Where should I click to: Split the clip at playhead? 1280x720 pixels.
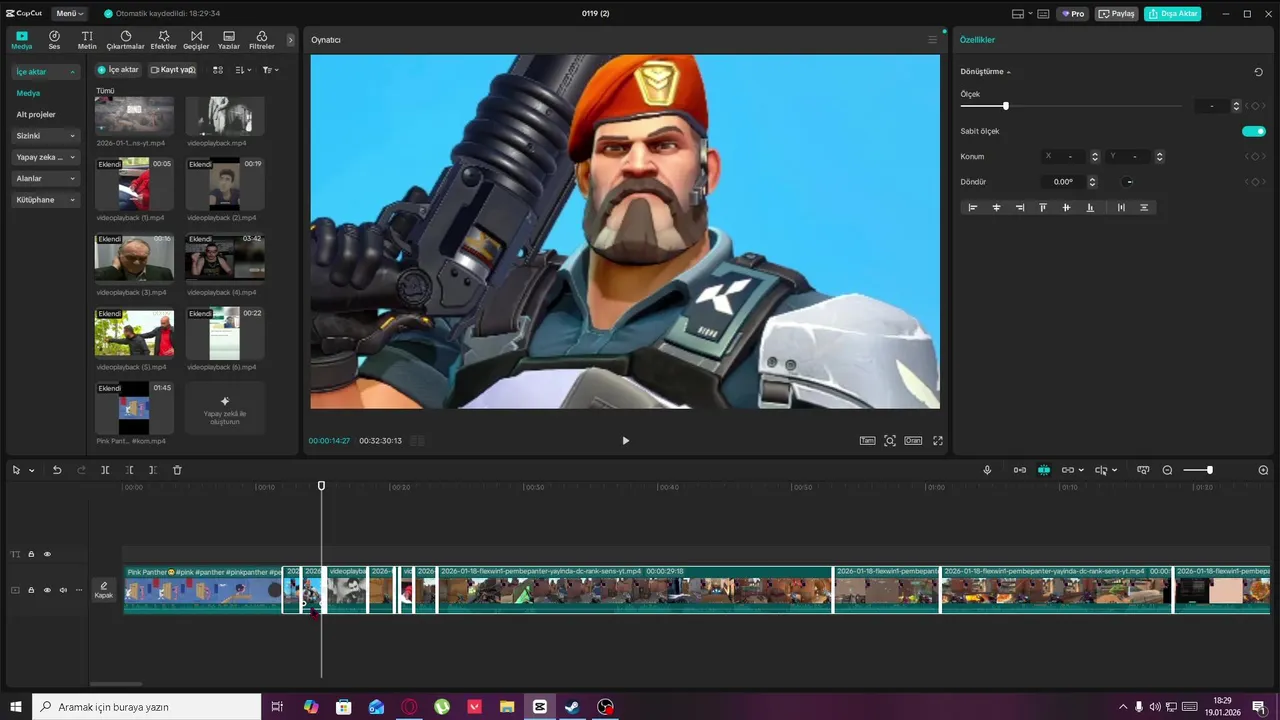tap(105, 470)
